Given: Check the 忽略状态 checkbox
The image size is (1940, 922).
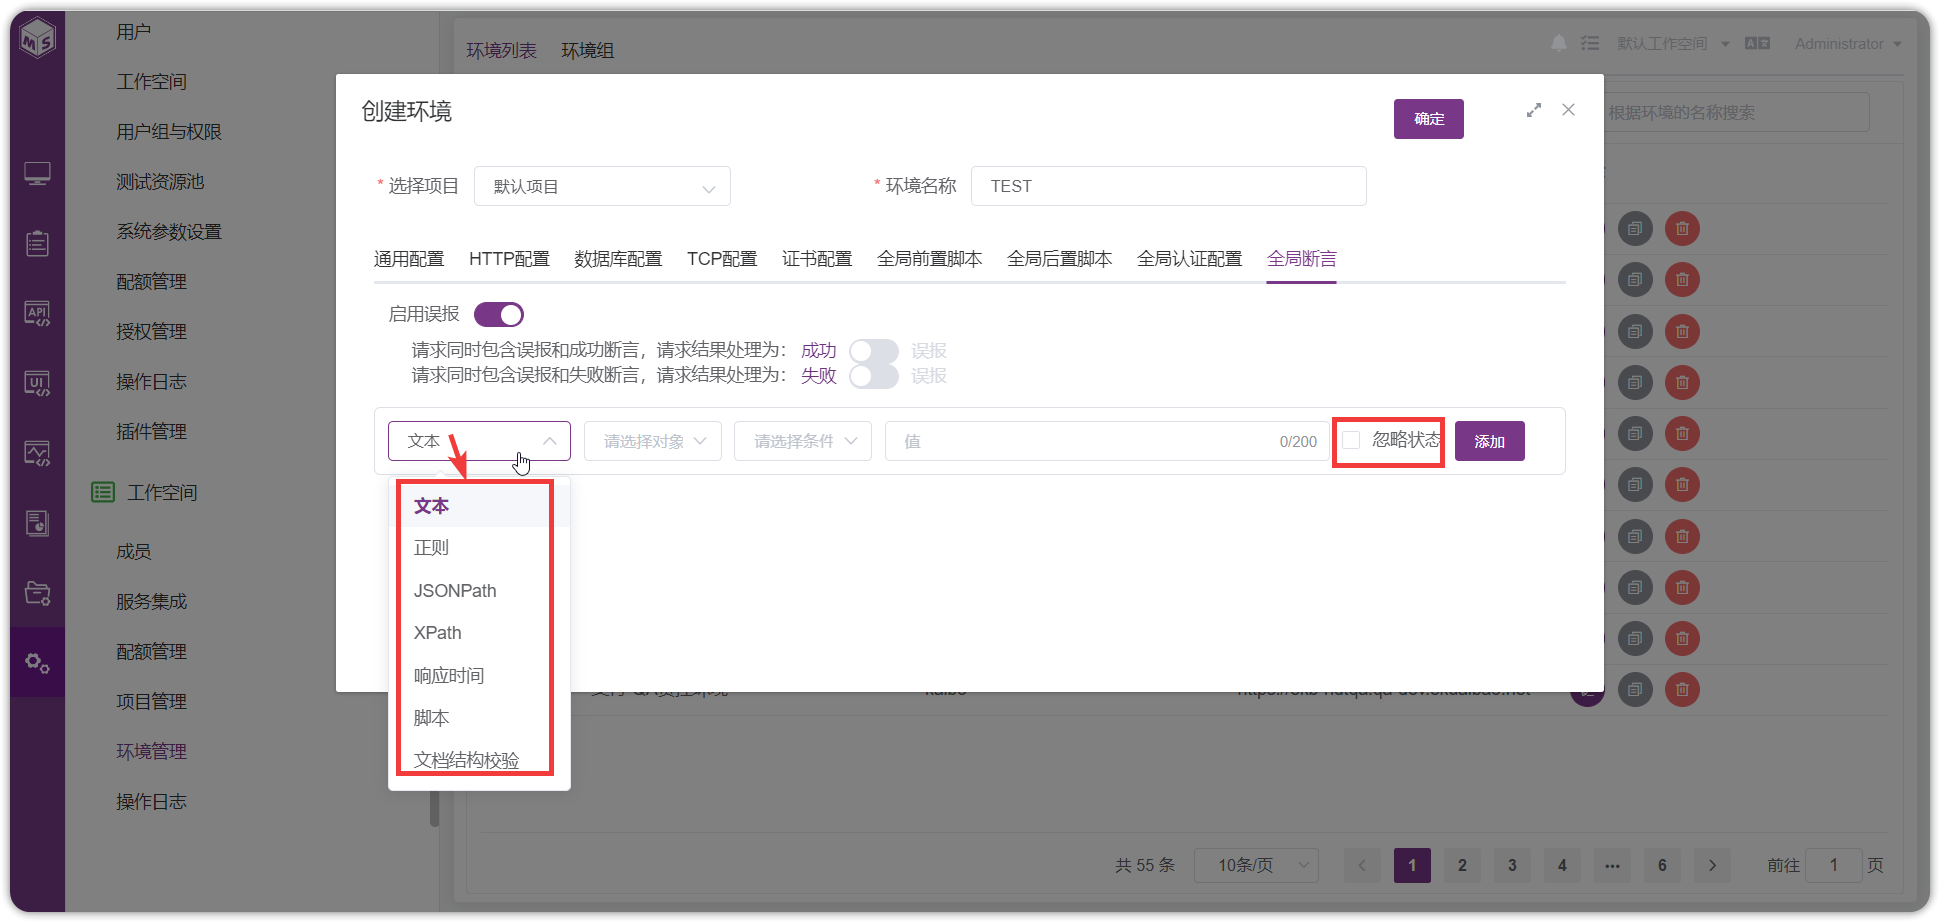Looking at the screenshot, I should pyautogui.click(x=1351, y=441).
